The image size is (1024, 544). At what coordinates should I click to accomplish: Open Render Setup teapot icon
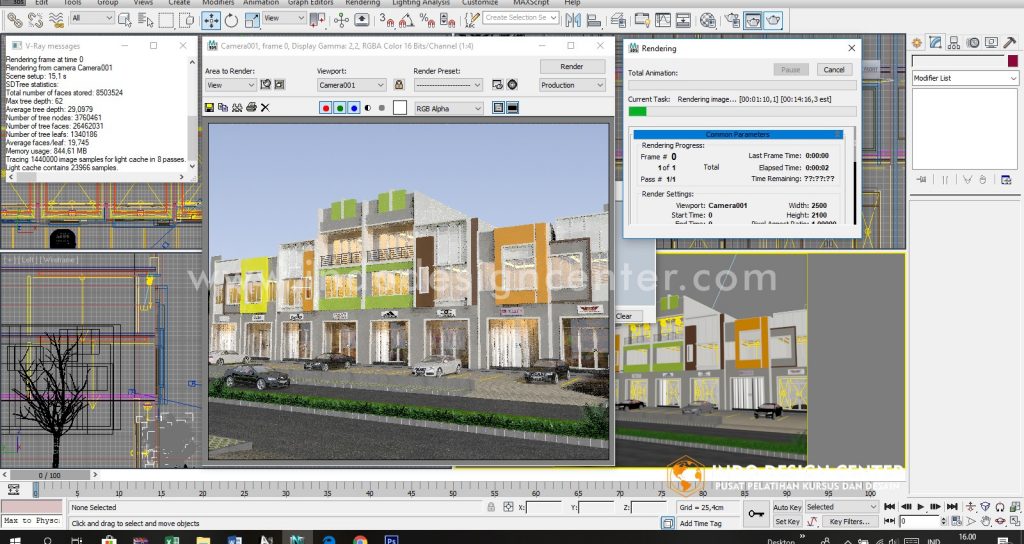[x=732, y=21]
